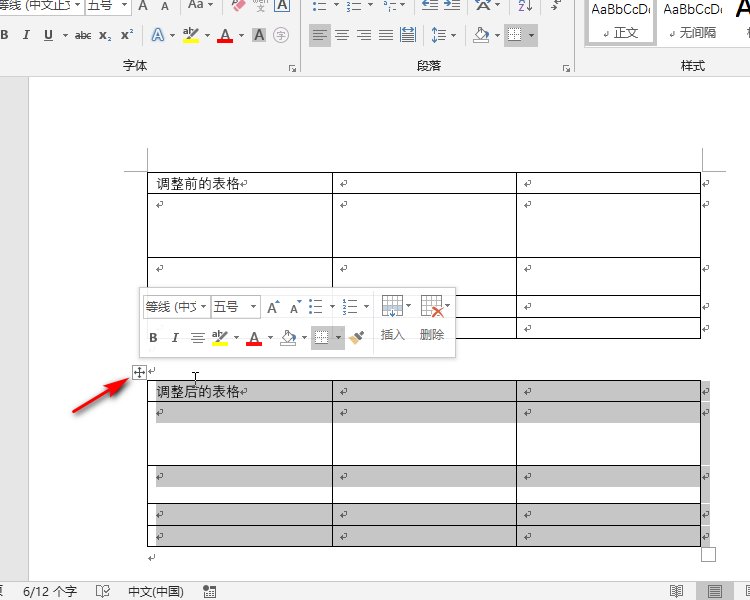750x600 pixels.
Task: Justify text in the ribbon
Action: (x=386, y=35)
